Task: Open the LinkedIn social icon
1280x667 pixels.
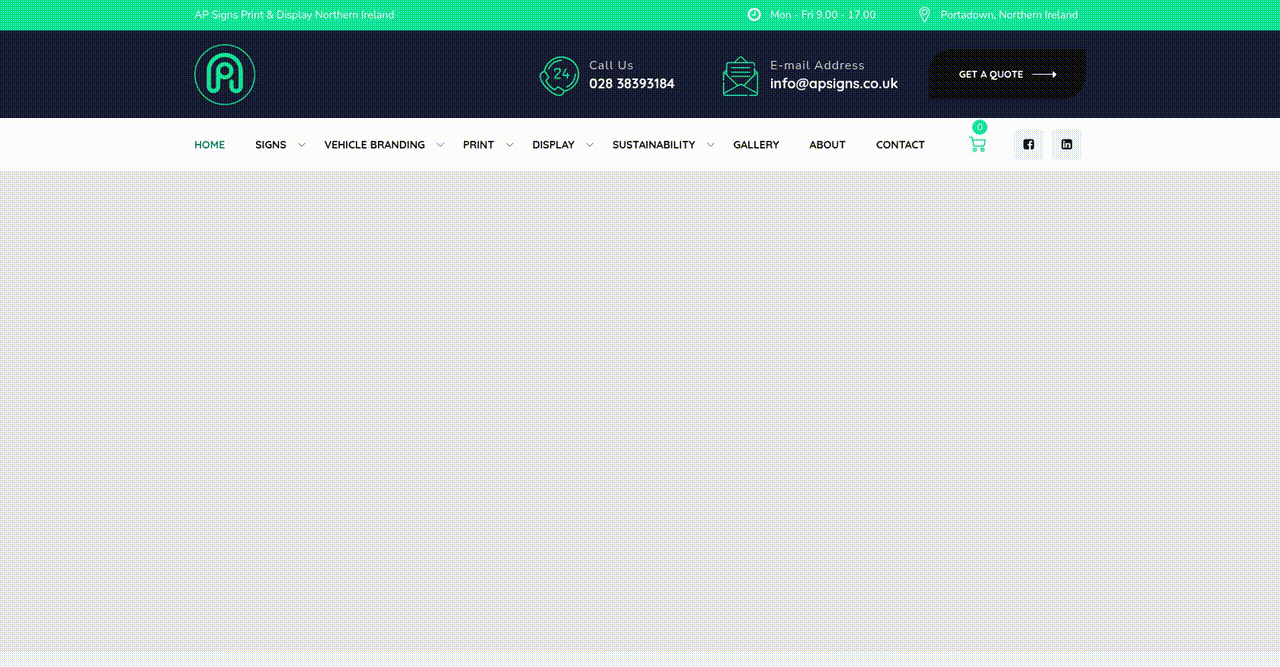Action: tap(1067, 145)
